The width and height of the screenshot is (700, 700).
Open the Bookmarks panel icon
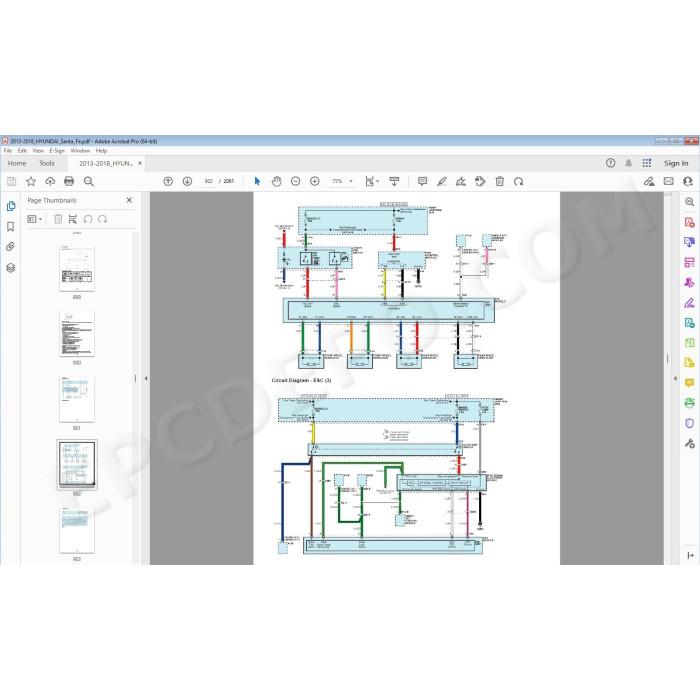coord(11,227)
